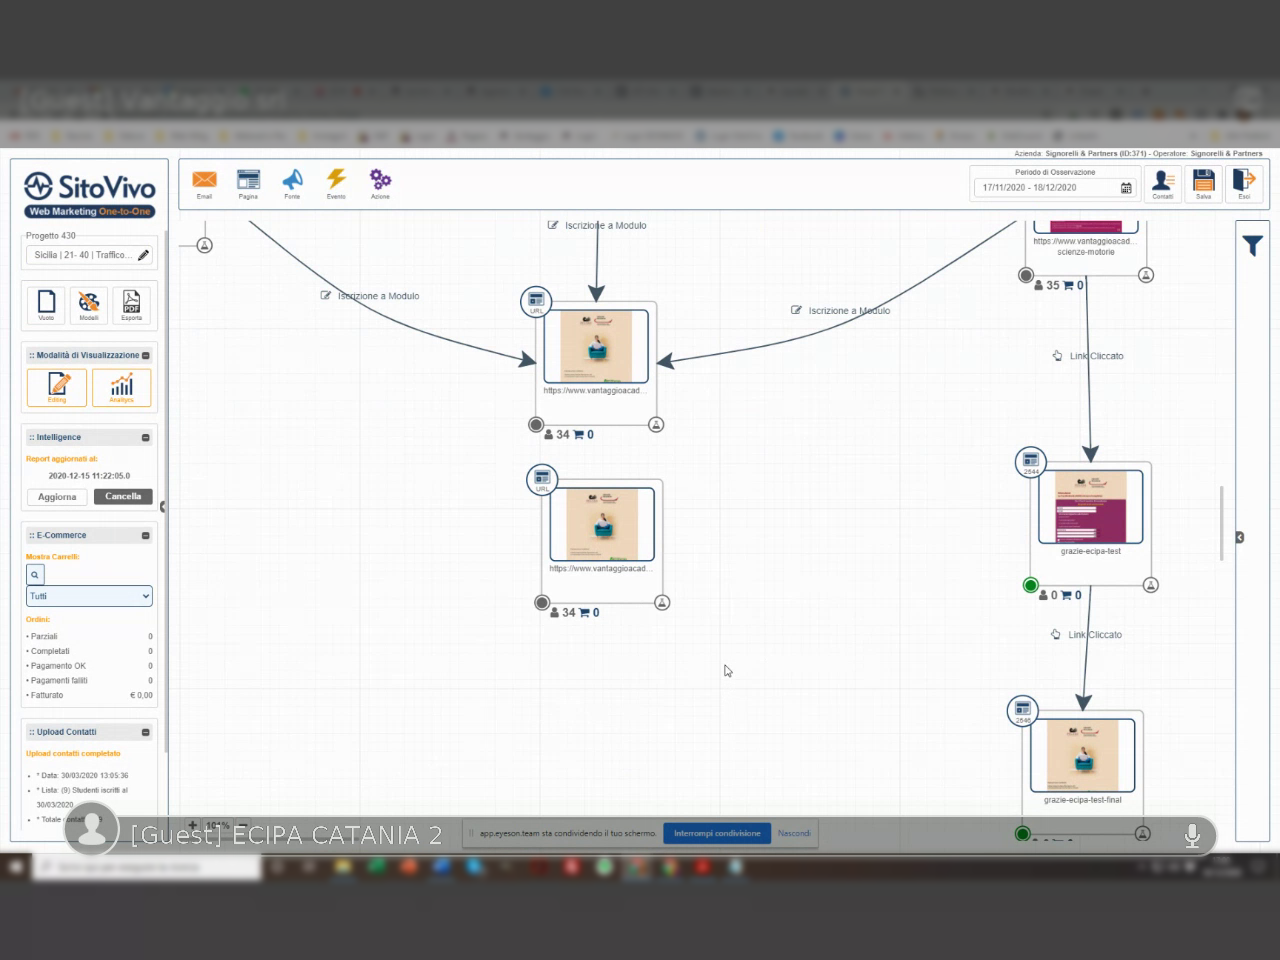This screenshot has height=960, width=1280.
Task: Click green connector dot of grazie-ecipa-test
Action: [1031, 585]
